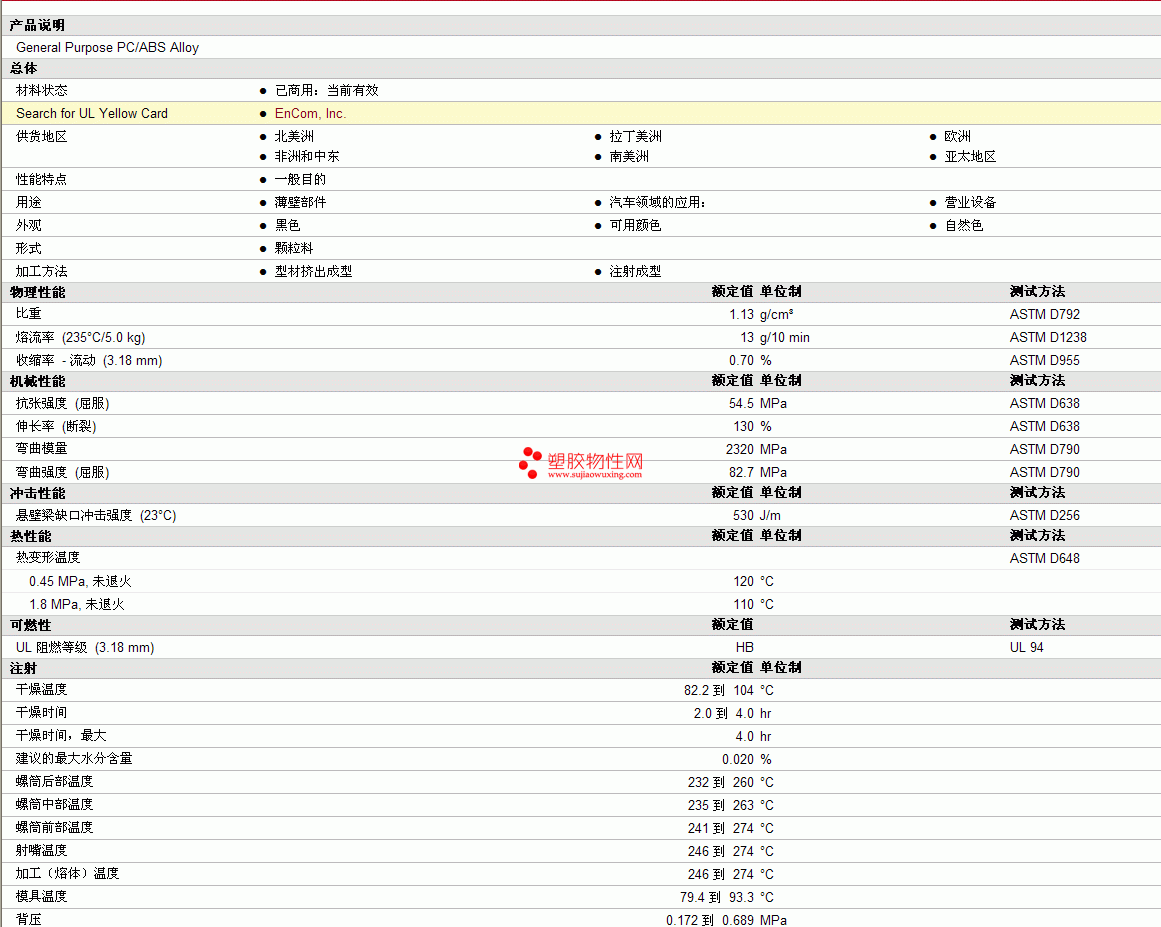
Task: Select the 北美洲 region entry
Action: 294,136
